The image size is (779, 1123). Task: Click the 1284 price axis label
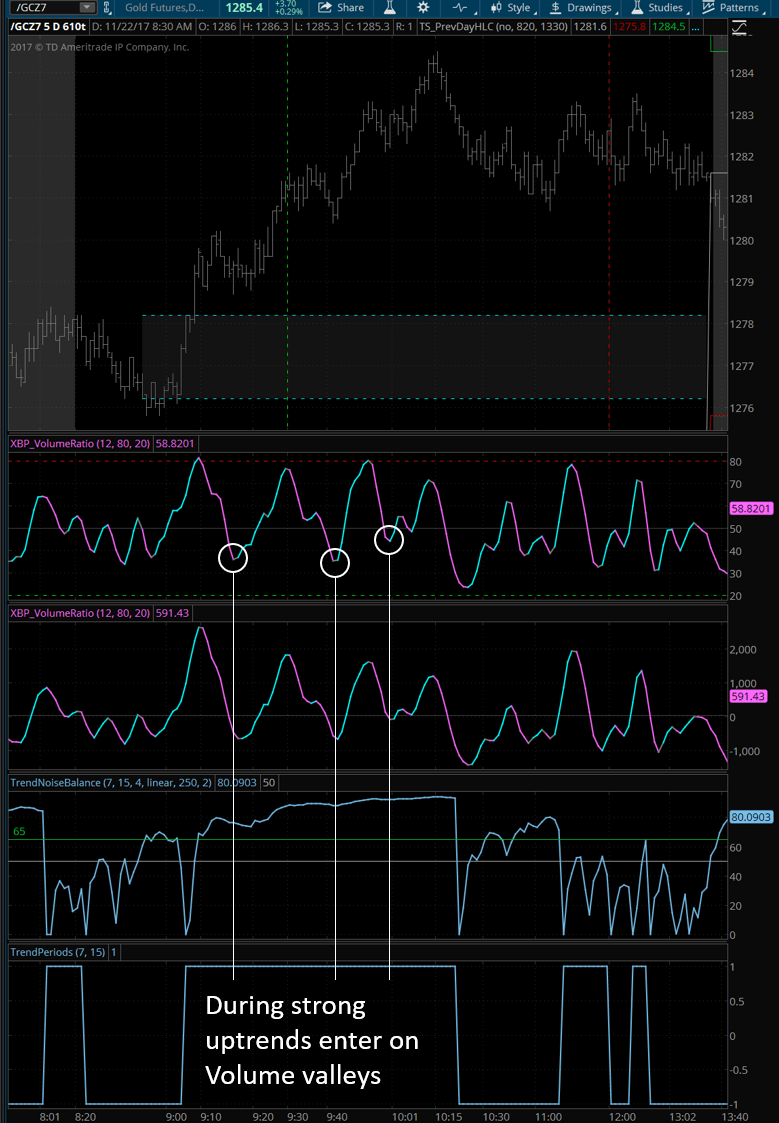click(742, 73)
